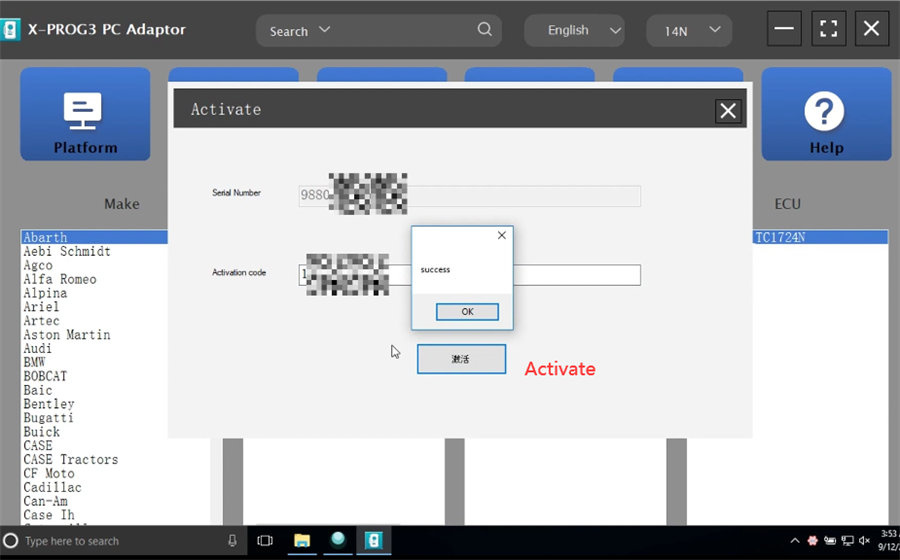Image resolution: width=900 pixels, height=560 pixels.
Task: Click the Windows taskbar search box
Action: 123,541
